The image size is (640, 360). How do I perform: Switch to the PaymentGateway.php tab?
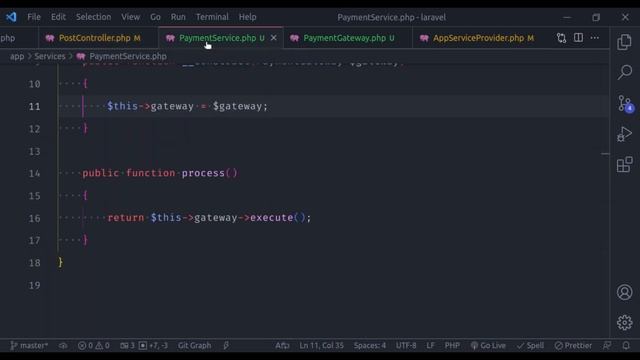tap(348, 38)
